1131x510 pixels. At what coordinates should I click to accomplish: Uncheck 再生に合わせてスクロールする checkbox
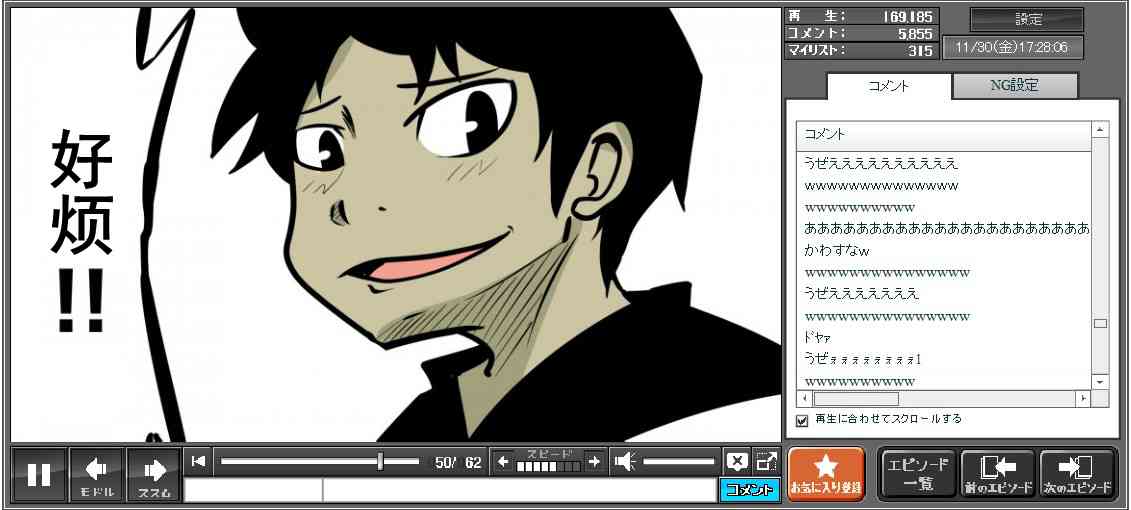(802, 420)
